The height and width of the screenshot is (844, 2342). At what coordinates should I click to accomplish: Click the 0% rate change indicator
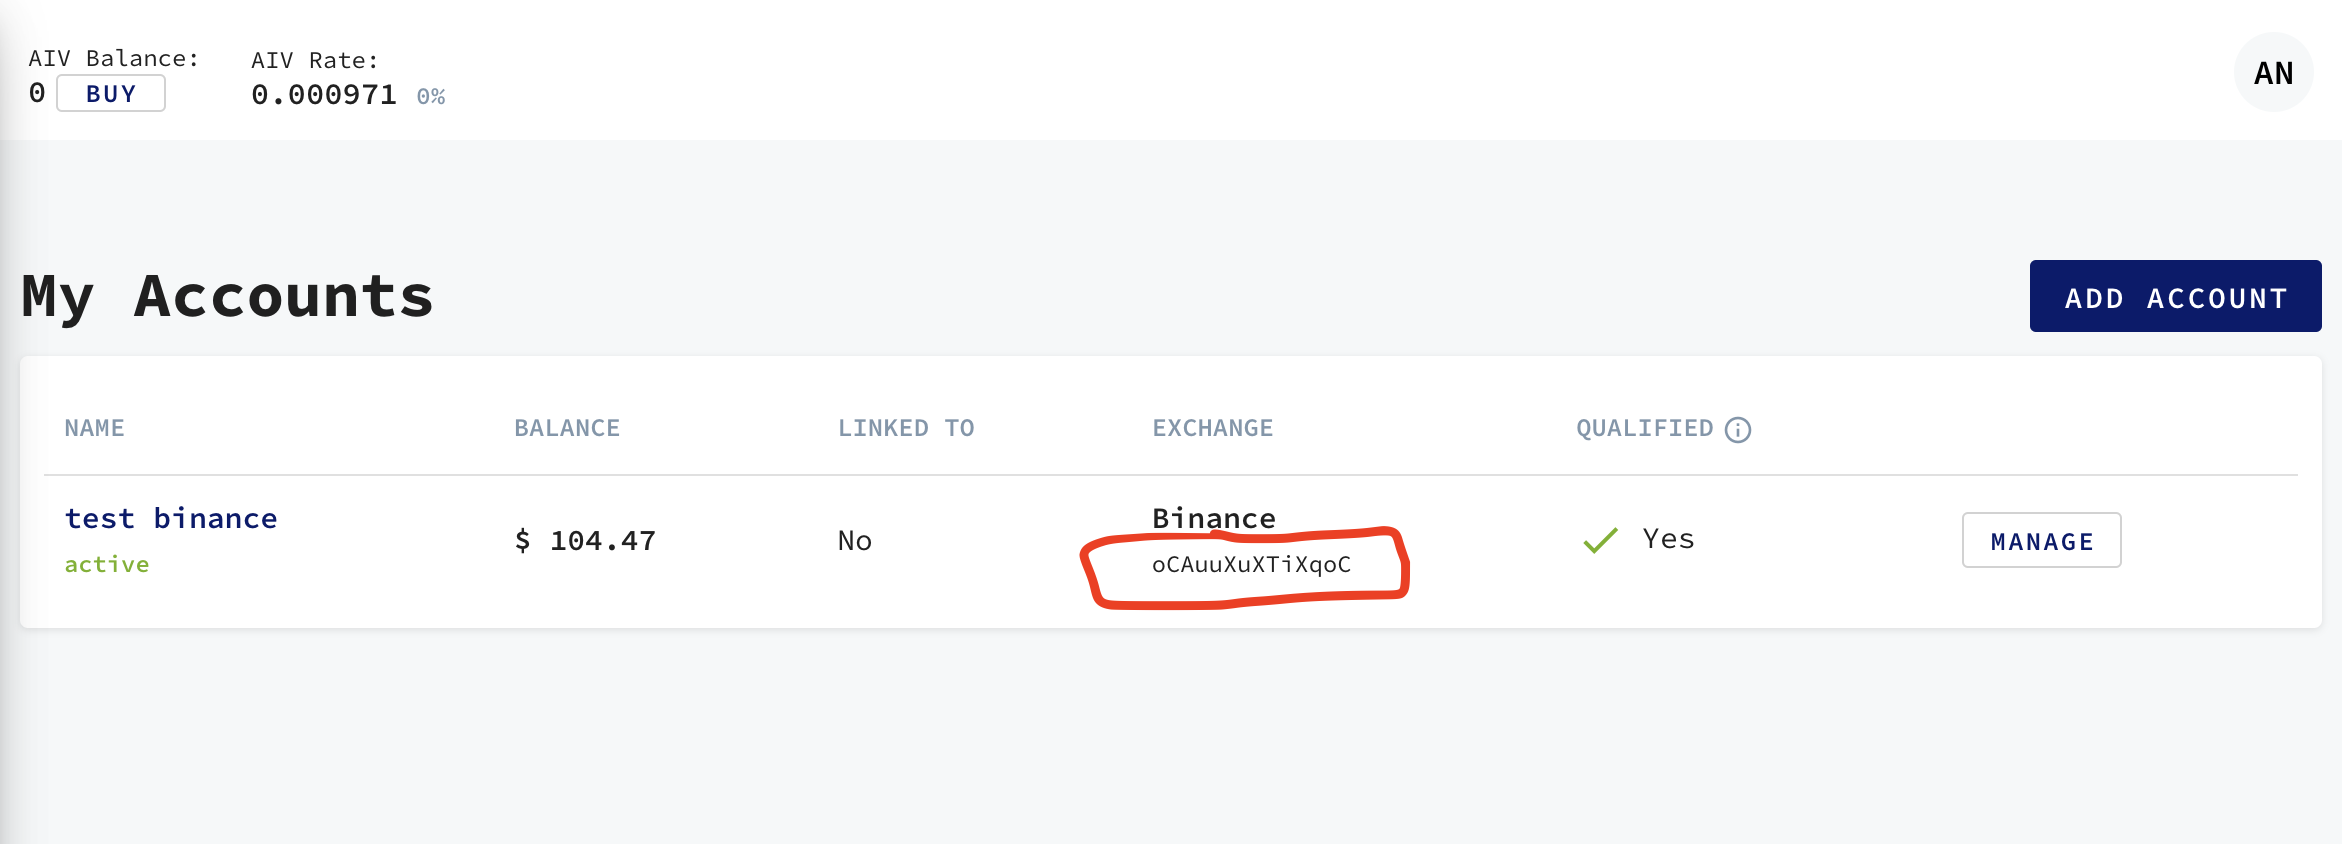point(431,96)
